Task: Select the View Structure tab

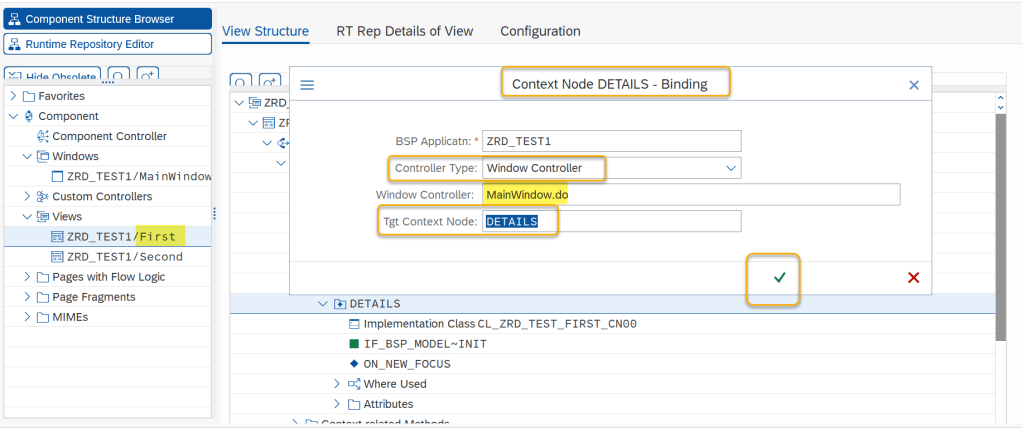Action: 265,31
